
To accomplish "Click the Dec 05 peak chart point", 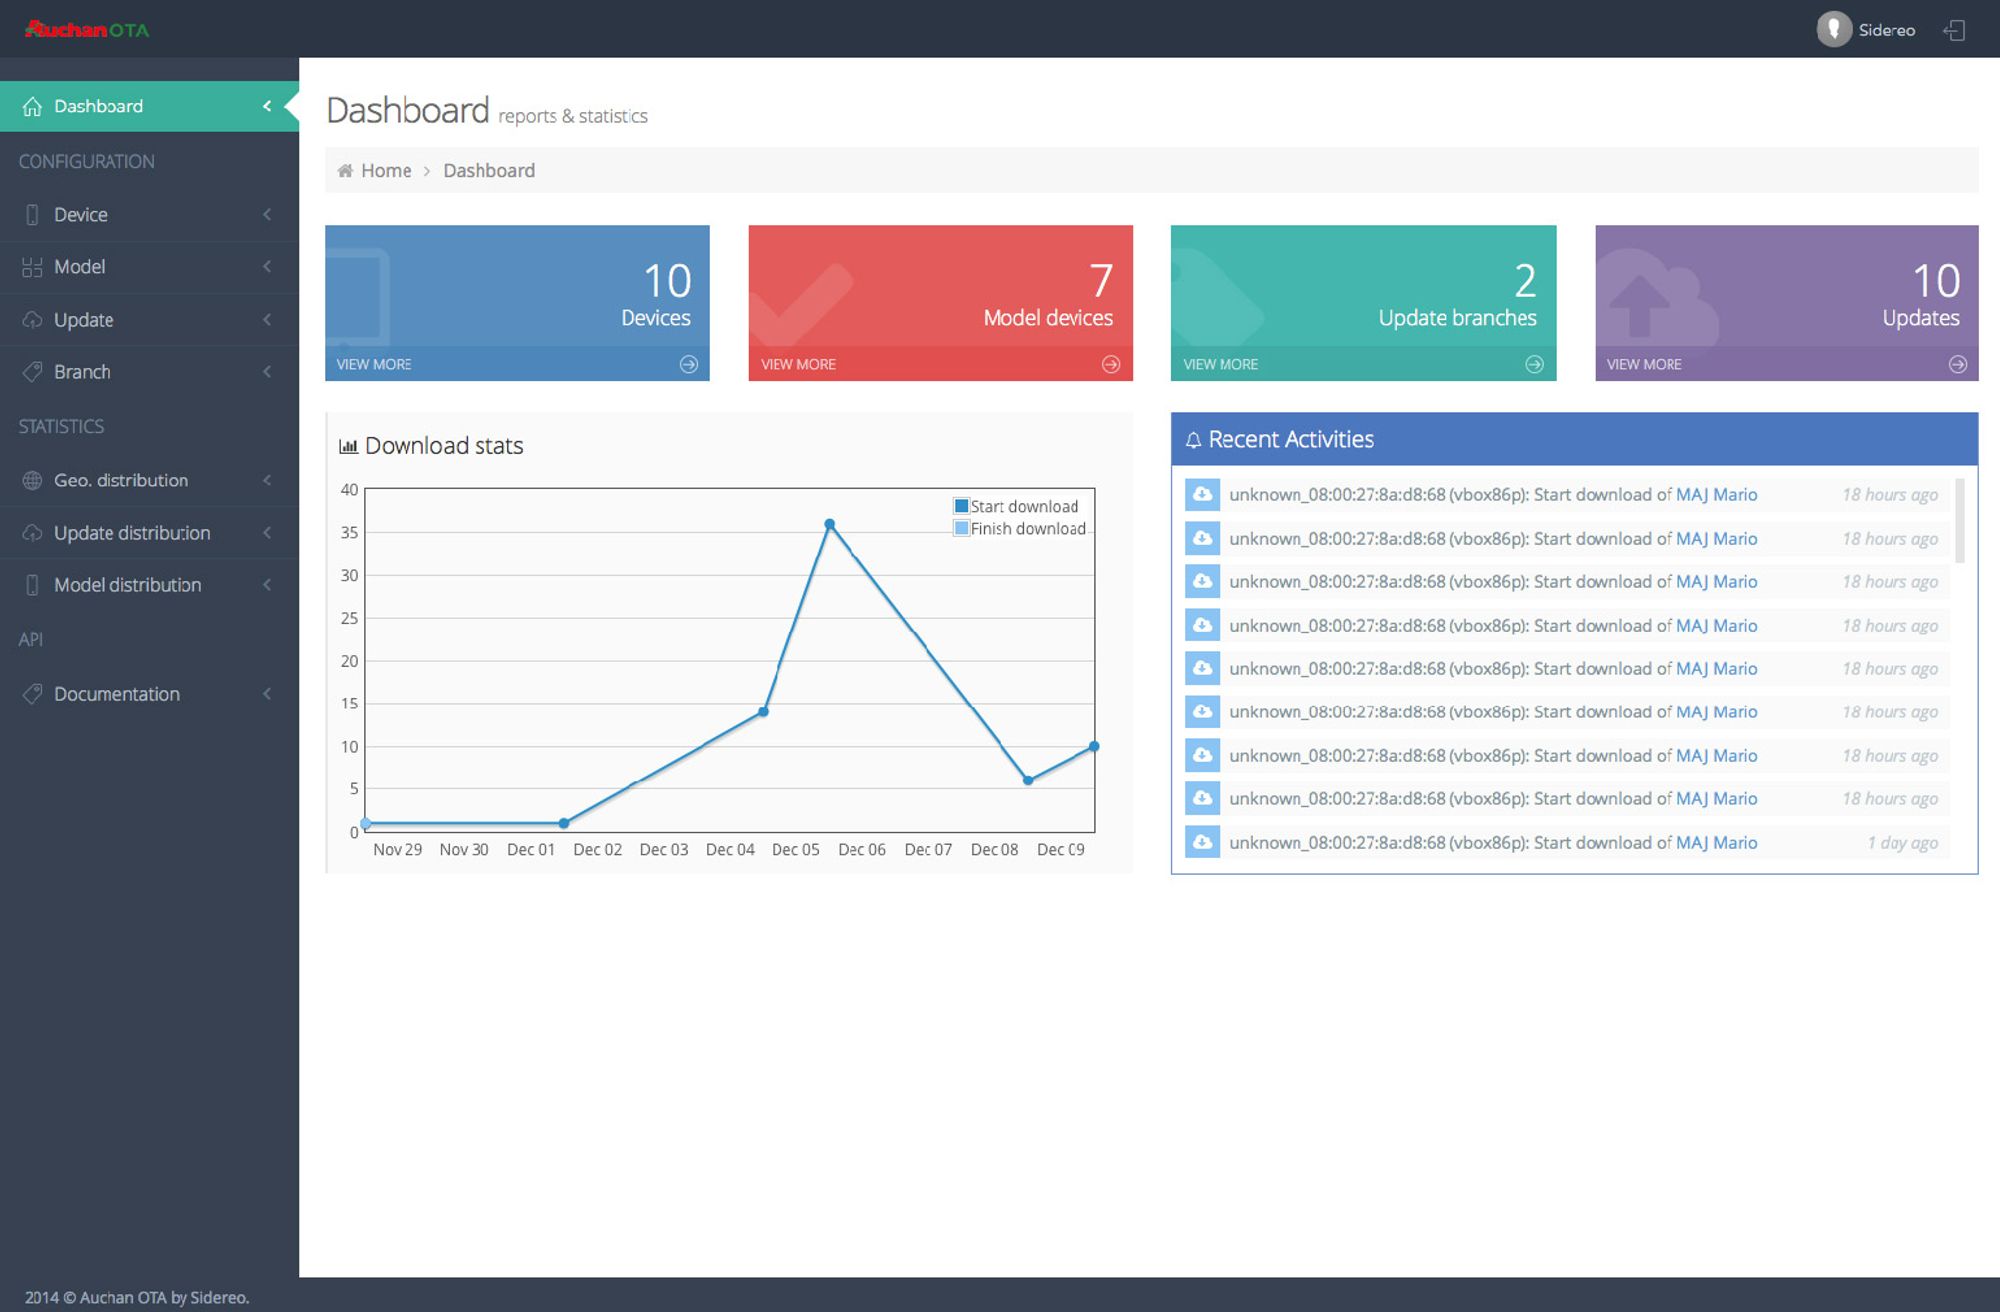I will [829, 524].
